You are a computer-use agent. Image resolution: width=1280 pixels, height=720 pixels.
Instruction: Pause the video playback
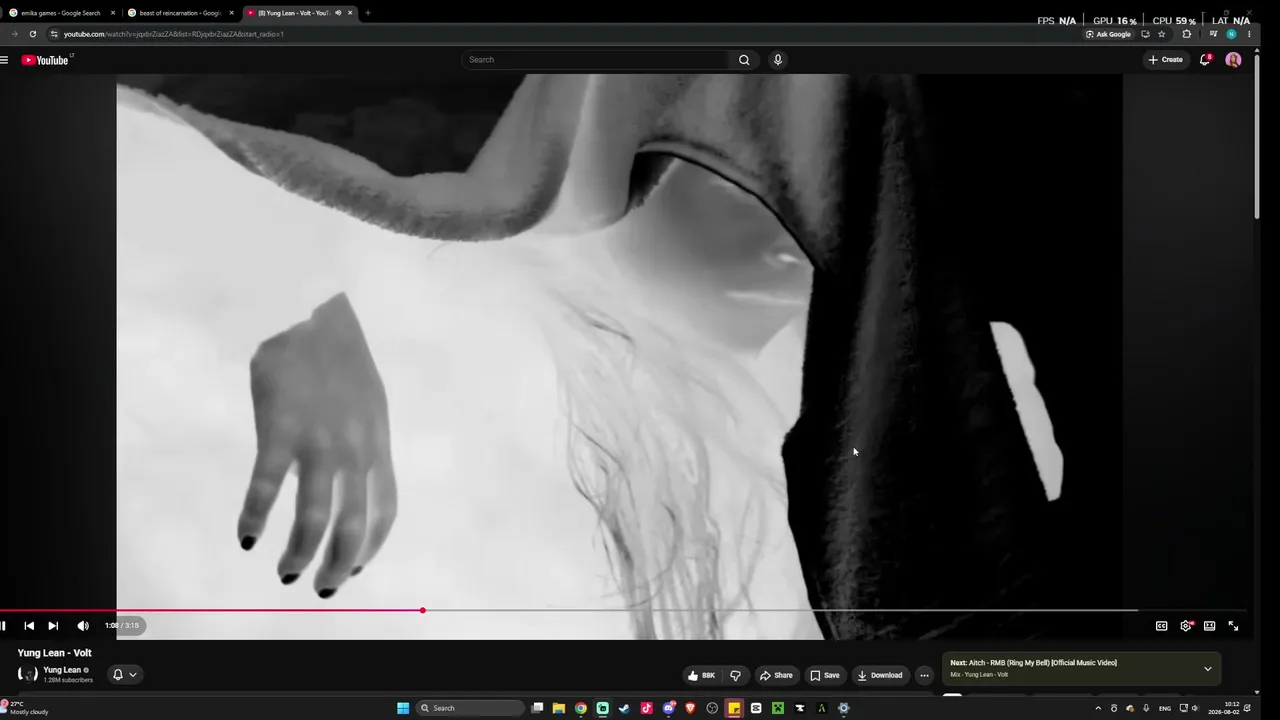(x=4, y=626)
